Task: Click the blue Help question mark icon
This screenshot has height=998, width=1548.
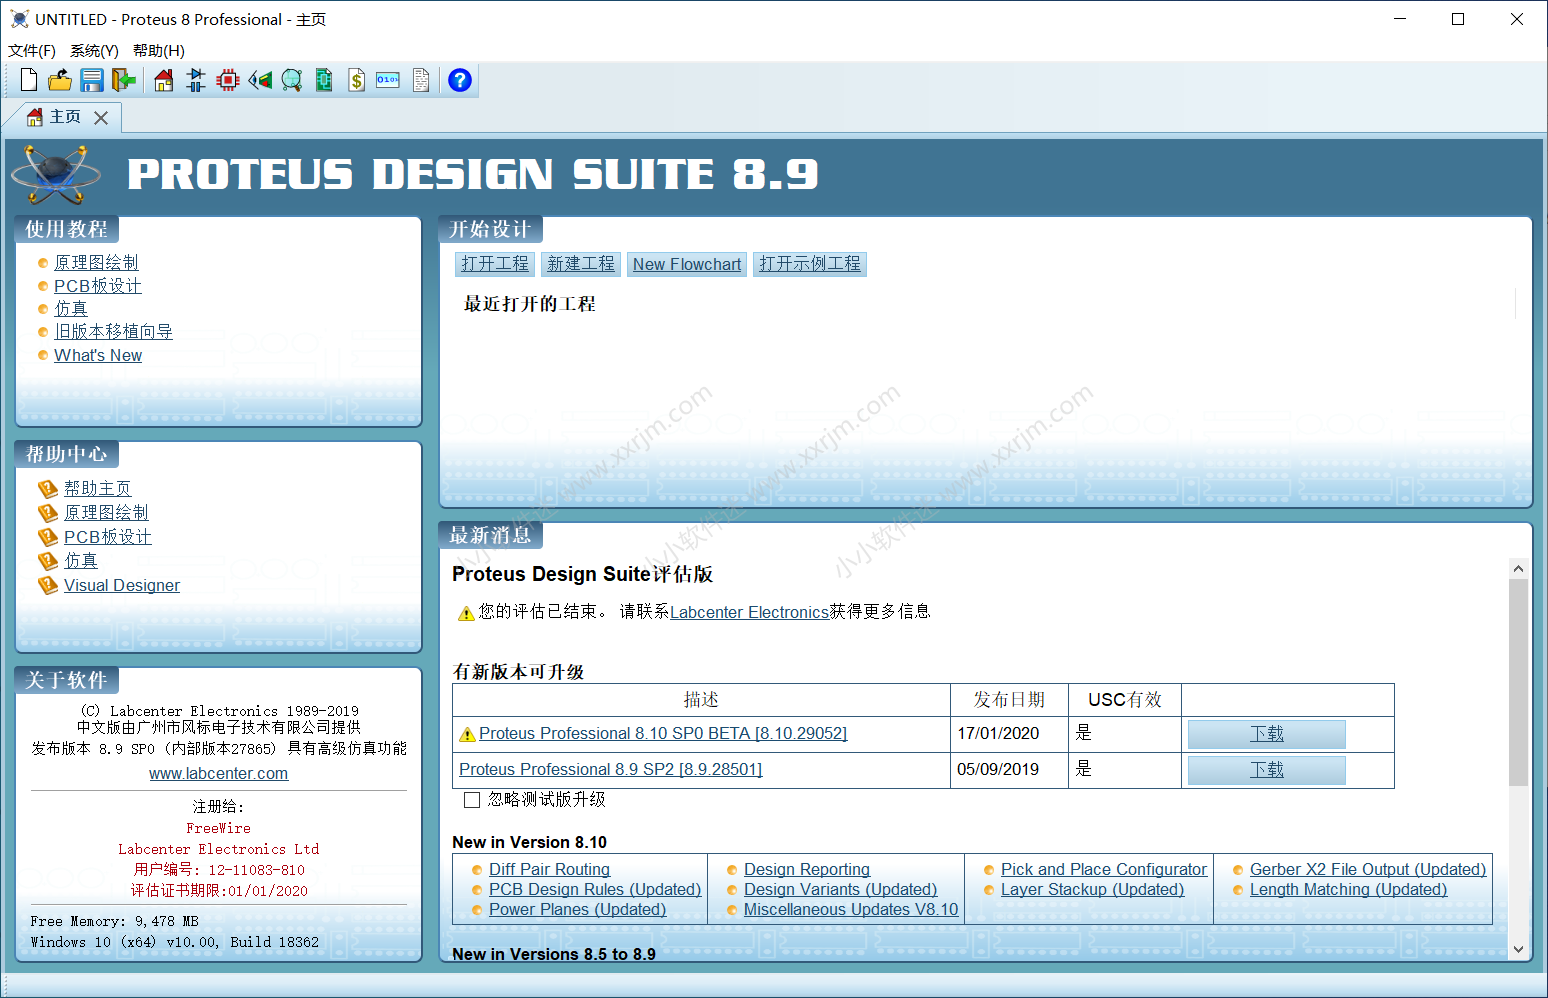Action: (x=460, y=80)
